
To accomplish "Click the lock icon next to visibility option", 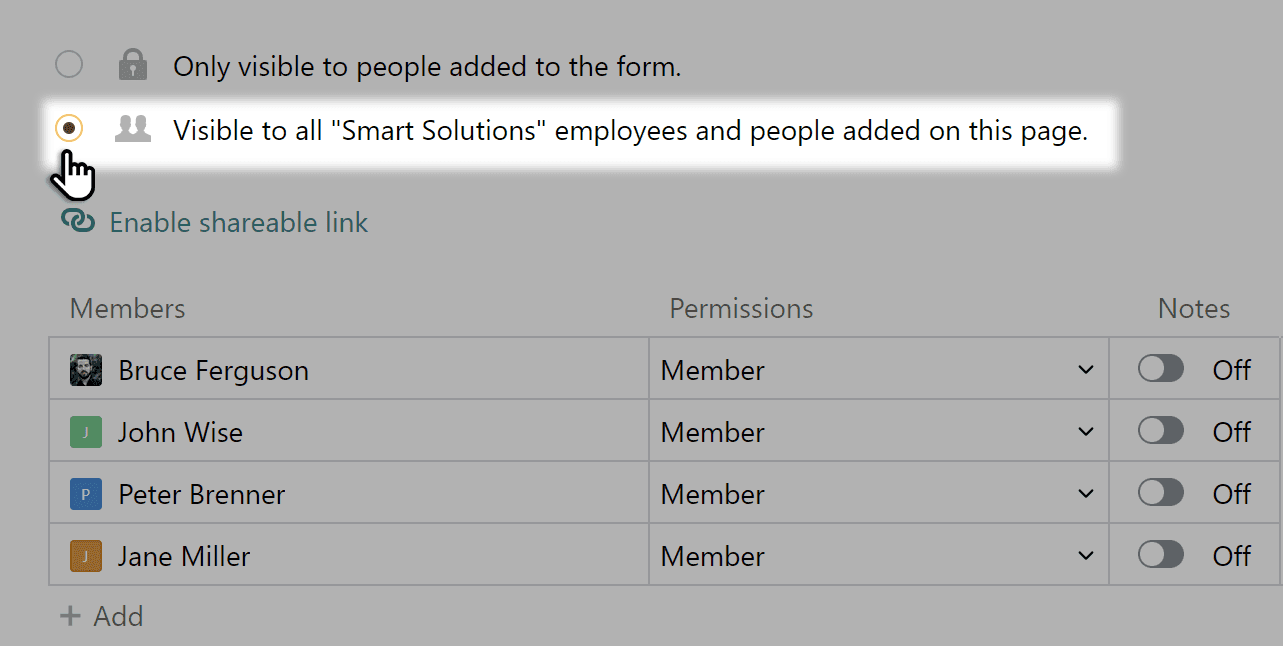I will point(133,64).
